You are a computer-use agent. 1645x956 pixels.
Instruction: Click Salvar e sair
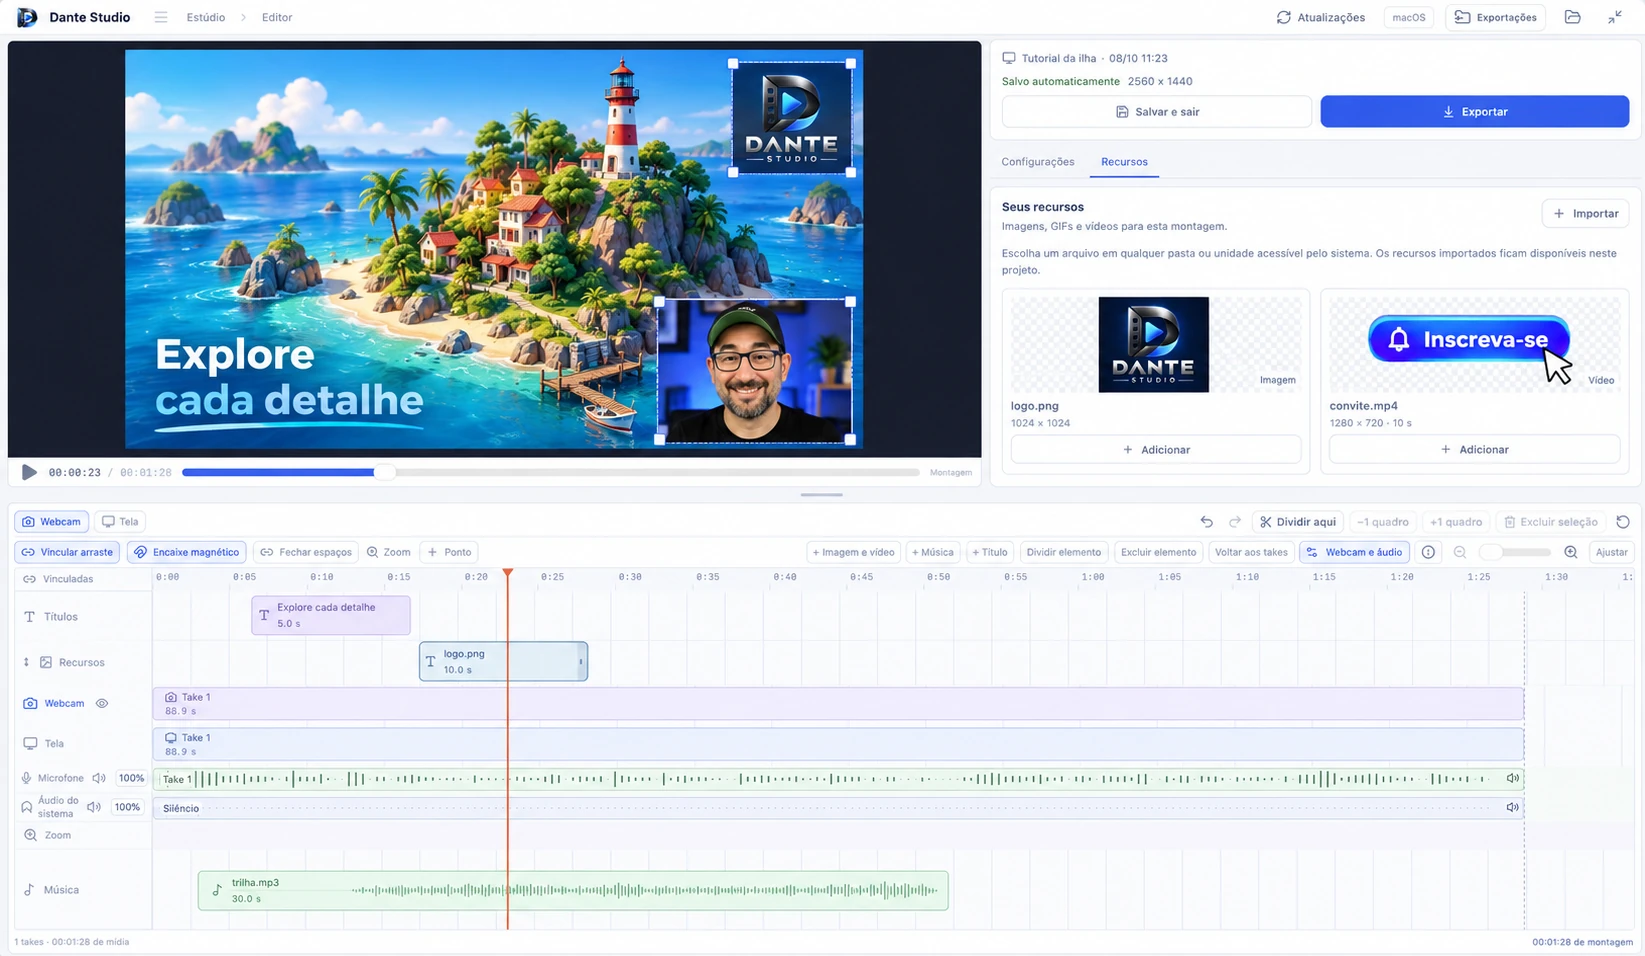coord(1156,112)
